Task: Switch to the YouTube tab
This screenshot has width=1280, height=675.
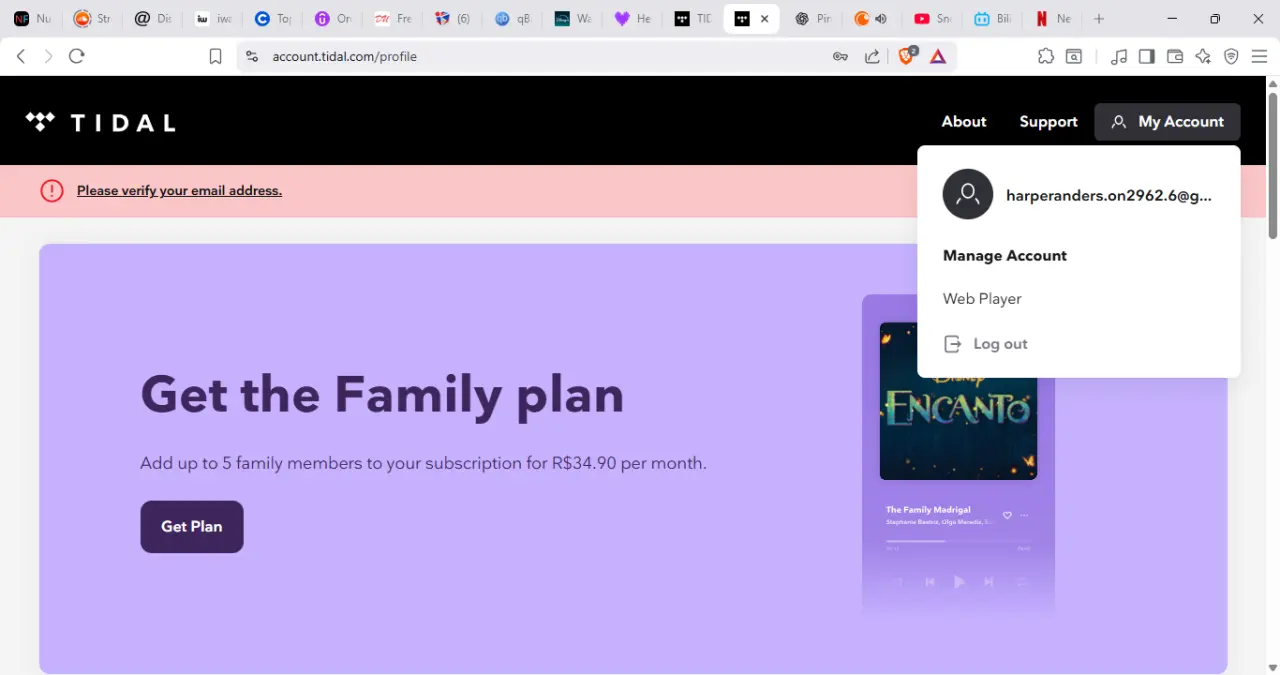Action: tap(932, 19)
